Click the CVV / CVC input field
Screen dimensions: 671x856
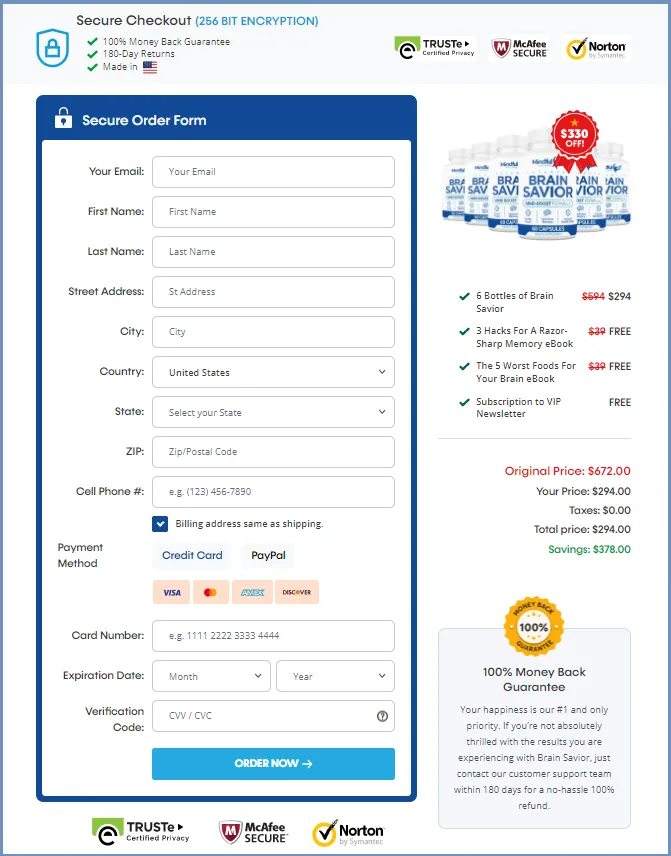click(273, 716)
